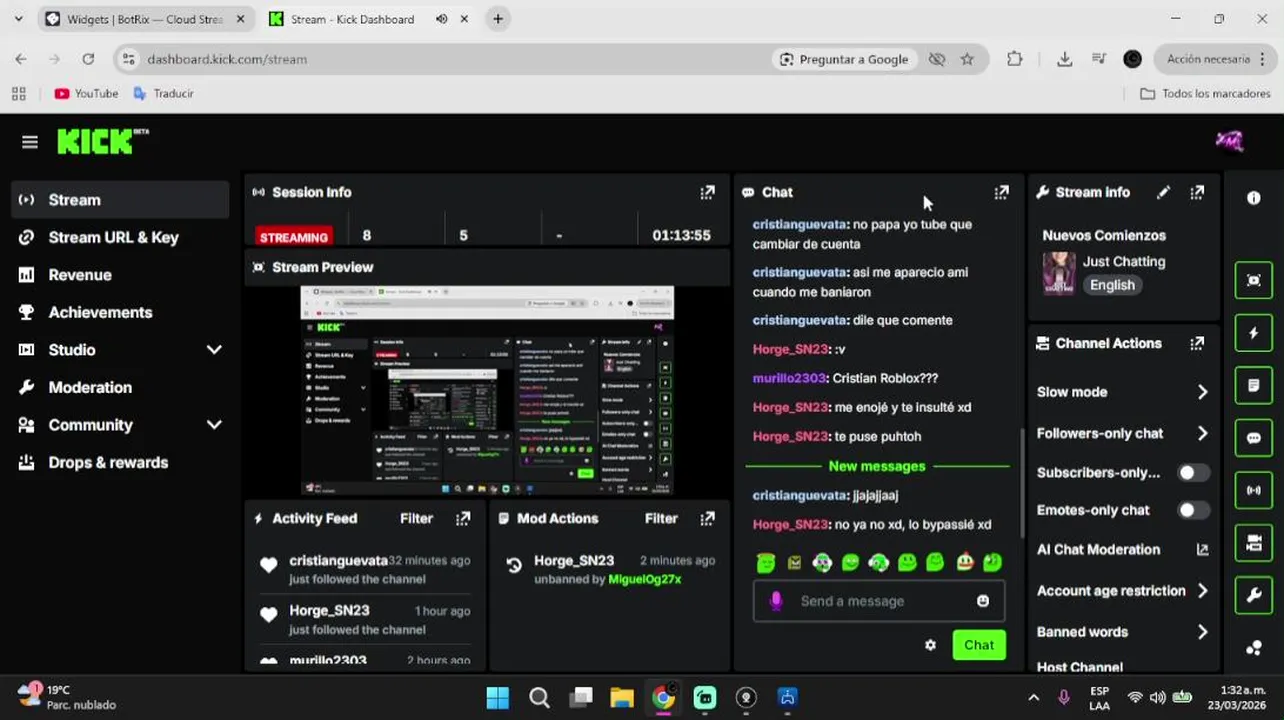Click the Kick logo
This screenshot has width=1284, height=720.
coord(102,142)
